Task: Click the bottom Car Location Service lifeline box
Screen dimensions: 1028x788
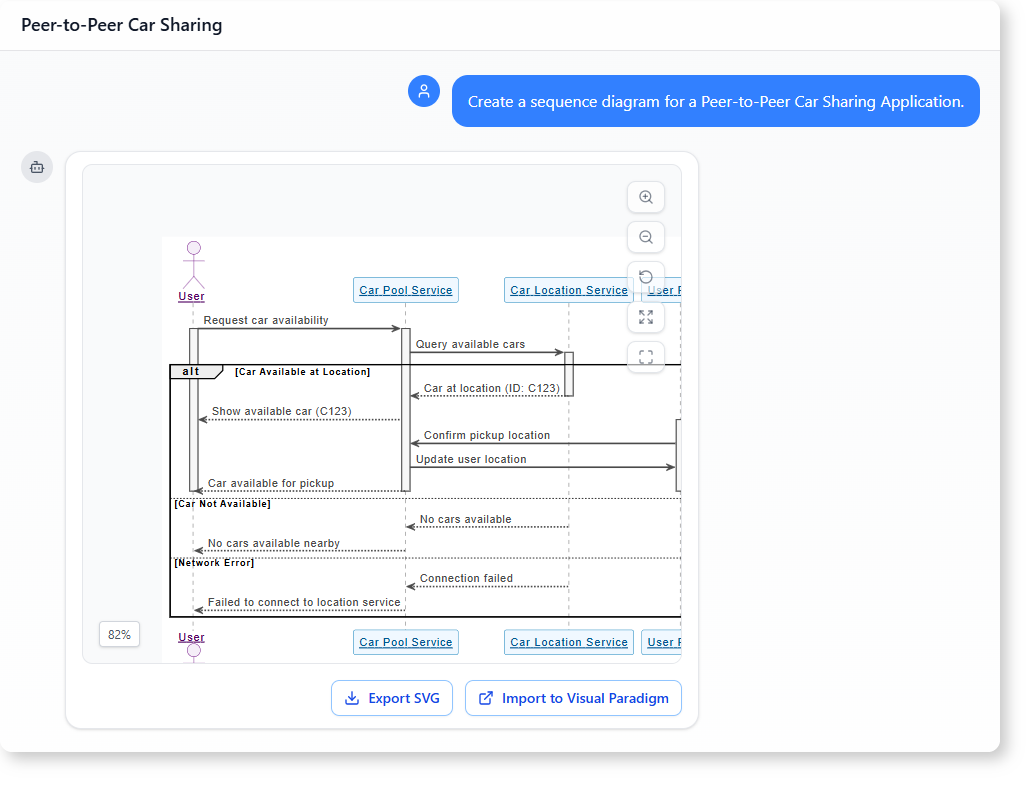Action: (568, 642)
